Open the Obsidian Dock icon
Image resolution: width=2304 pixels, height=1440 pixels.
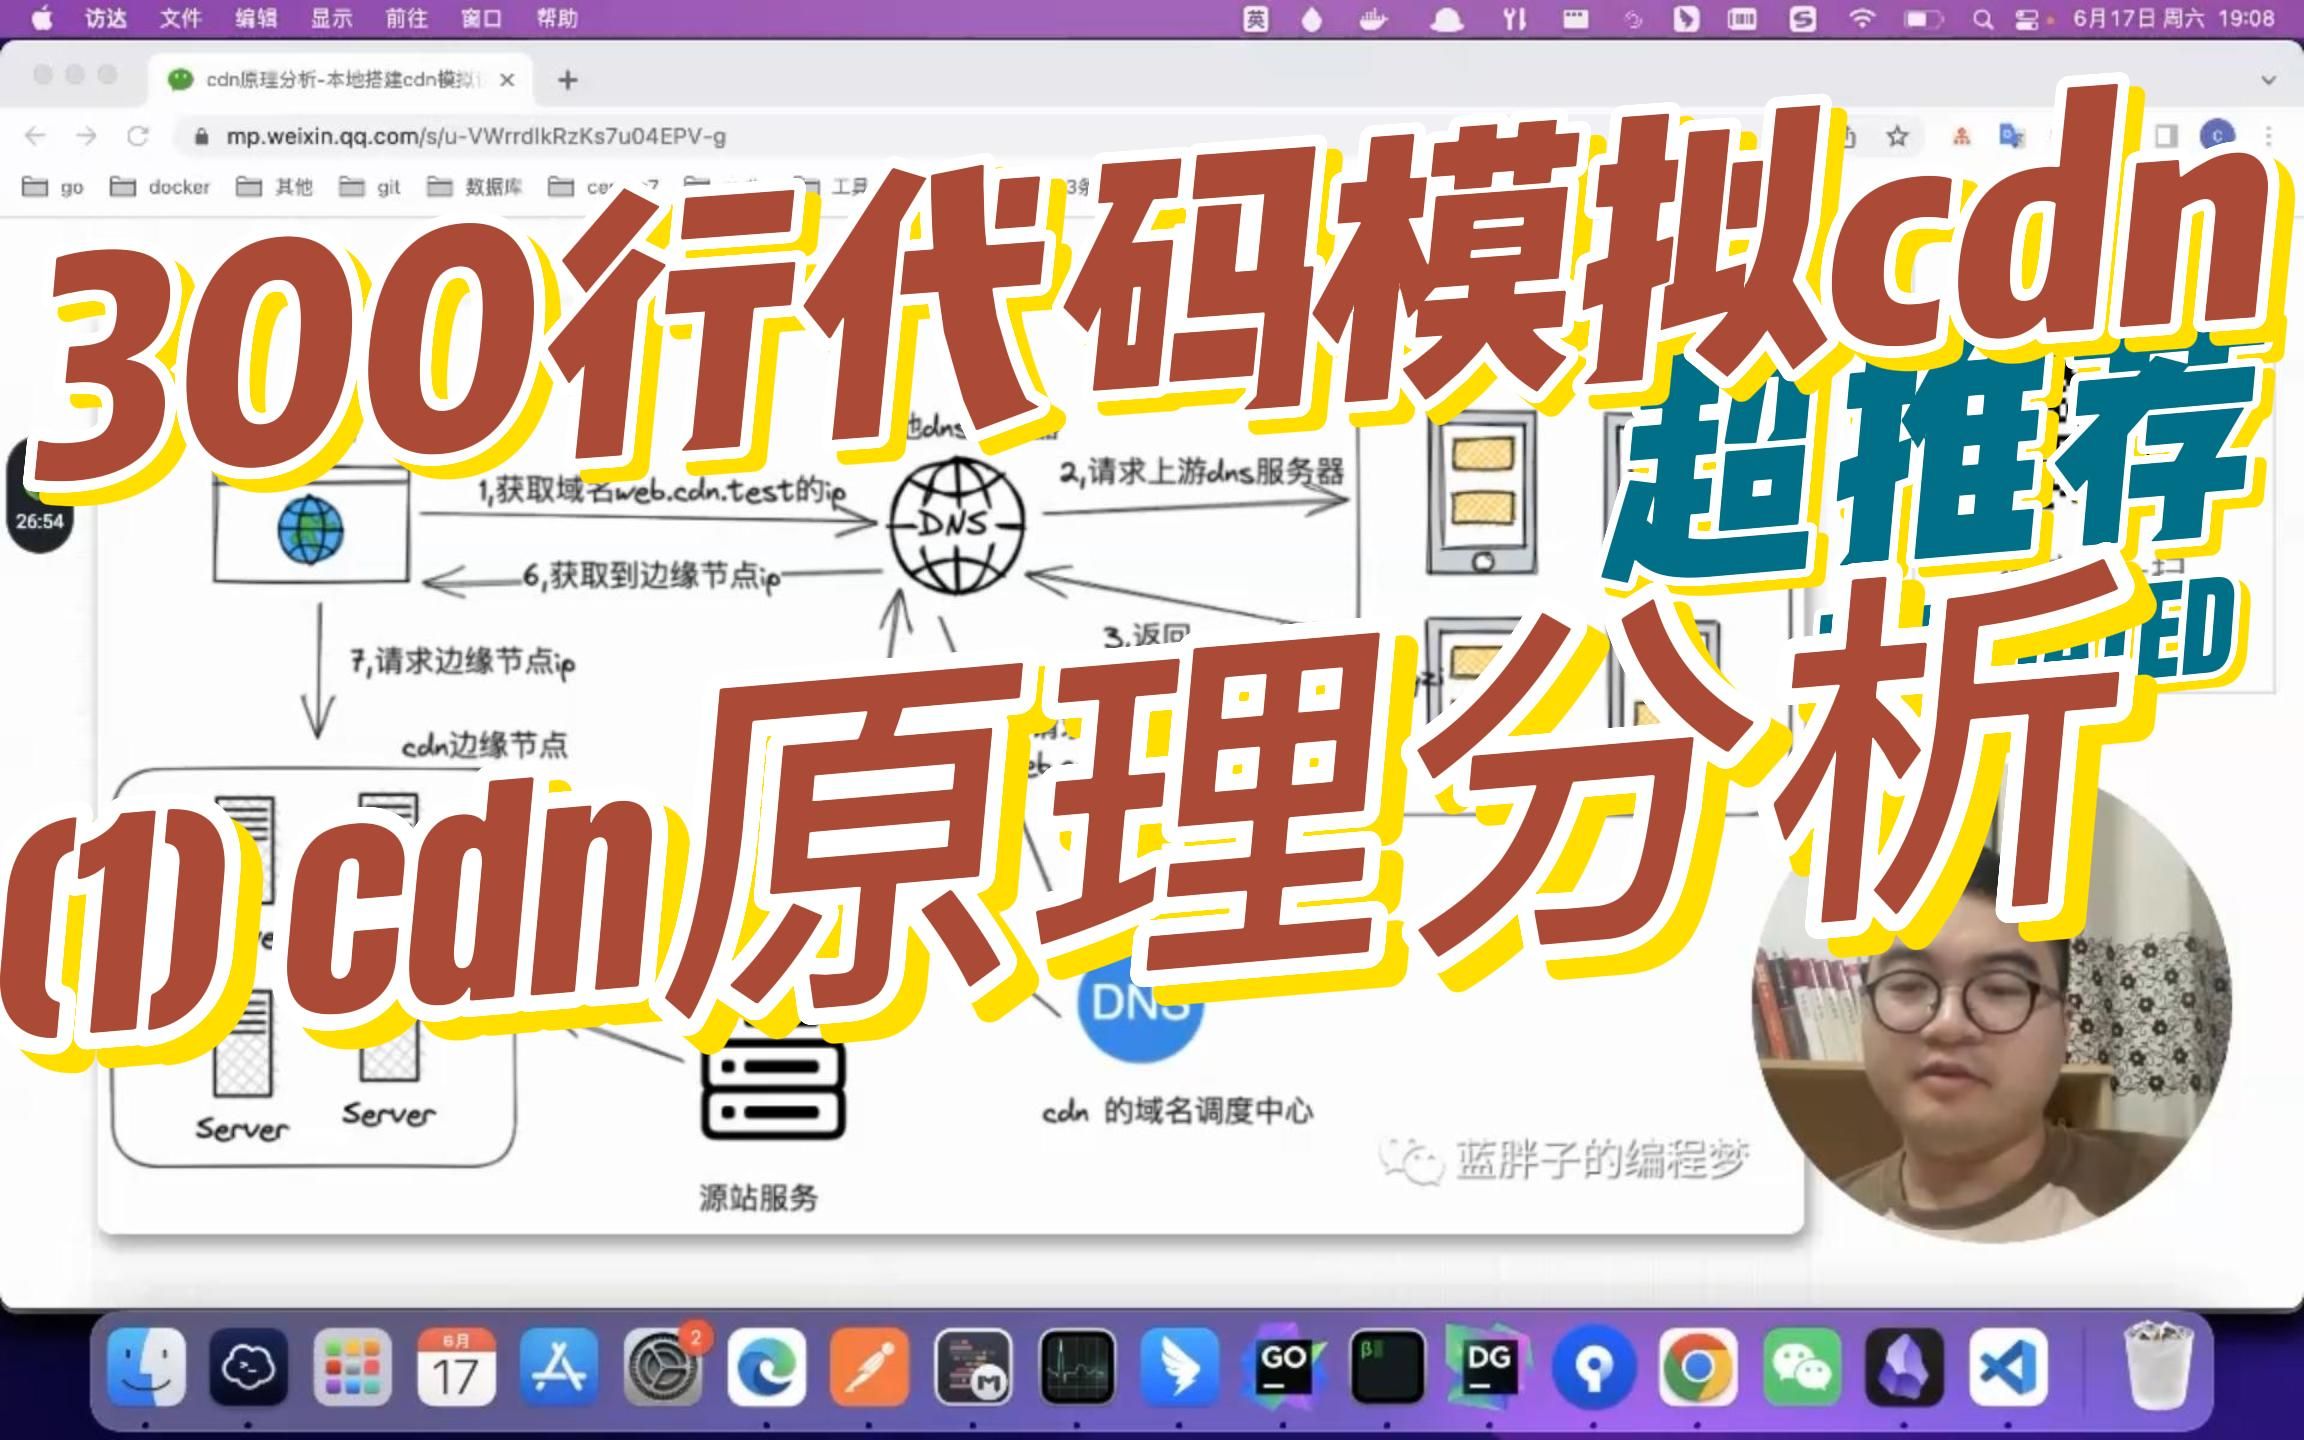[1904, 1367]
